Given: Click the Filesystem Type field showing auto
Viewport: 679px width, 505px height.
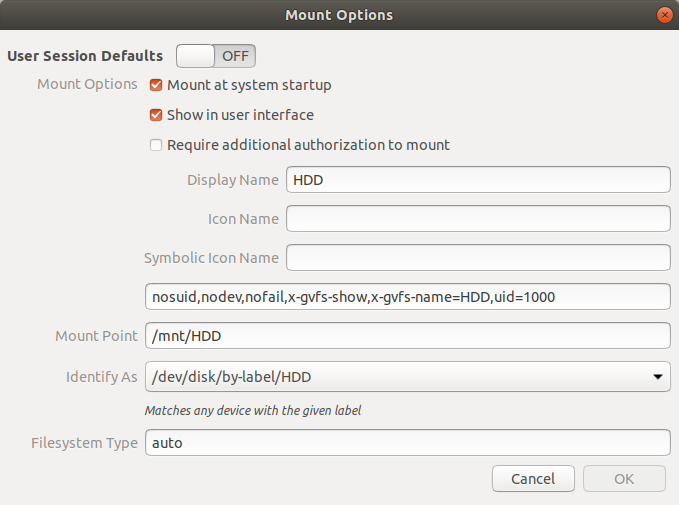Looking at the screenshot, I should click(x=408, y=443).
